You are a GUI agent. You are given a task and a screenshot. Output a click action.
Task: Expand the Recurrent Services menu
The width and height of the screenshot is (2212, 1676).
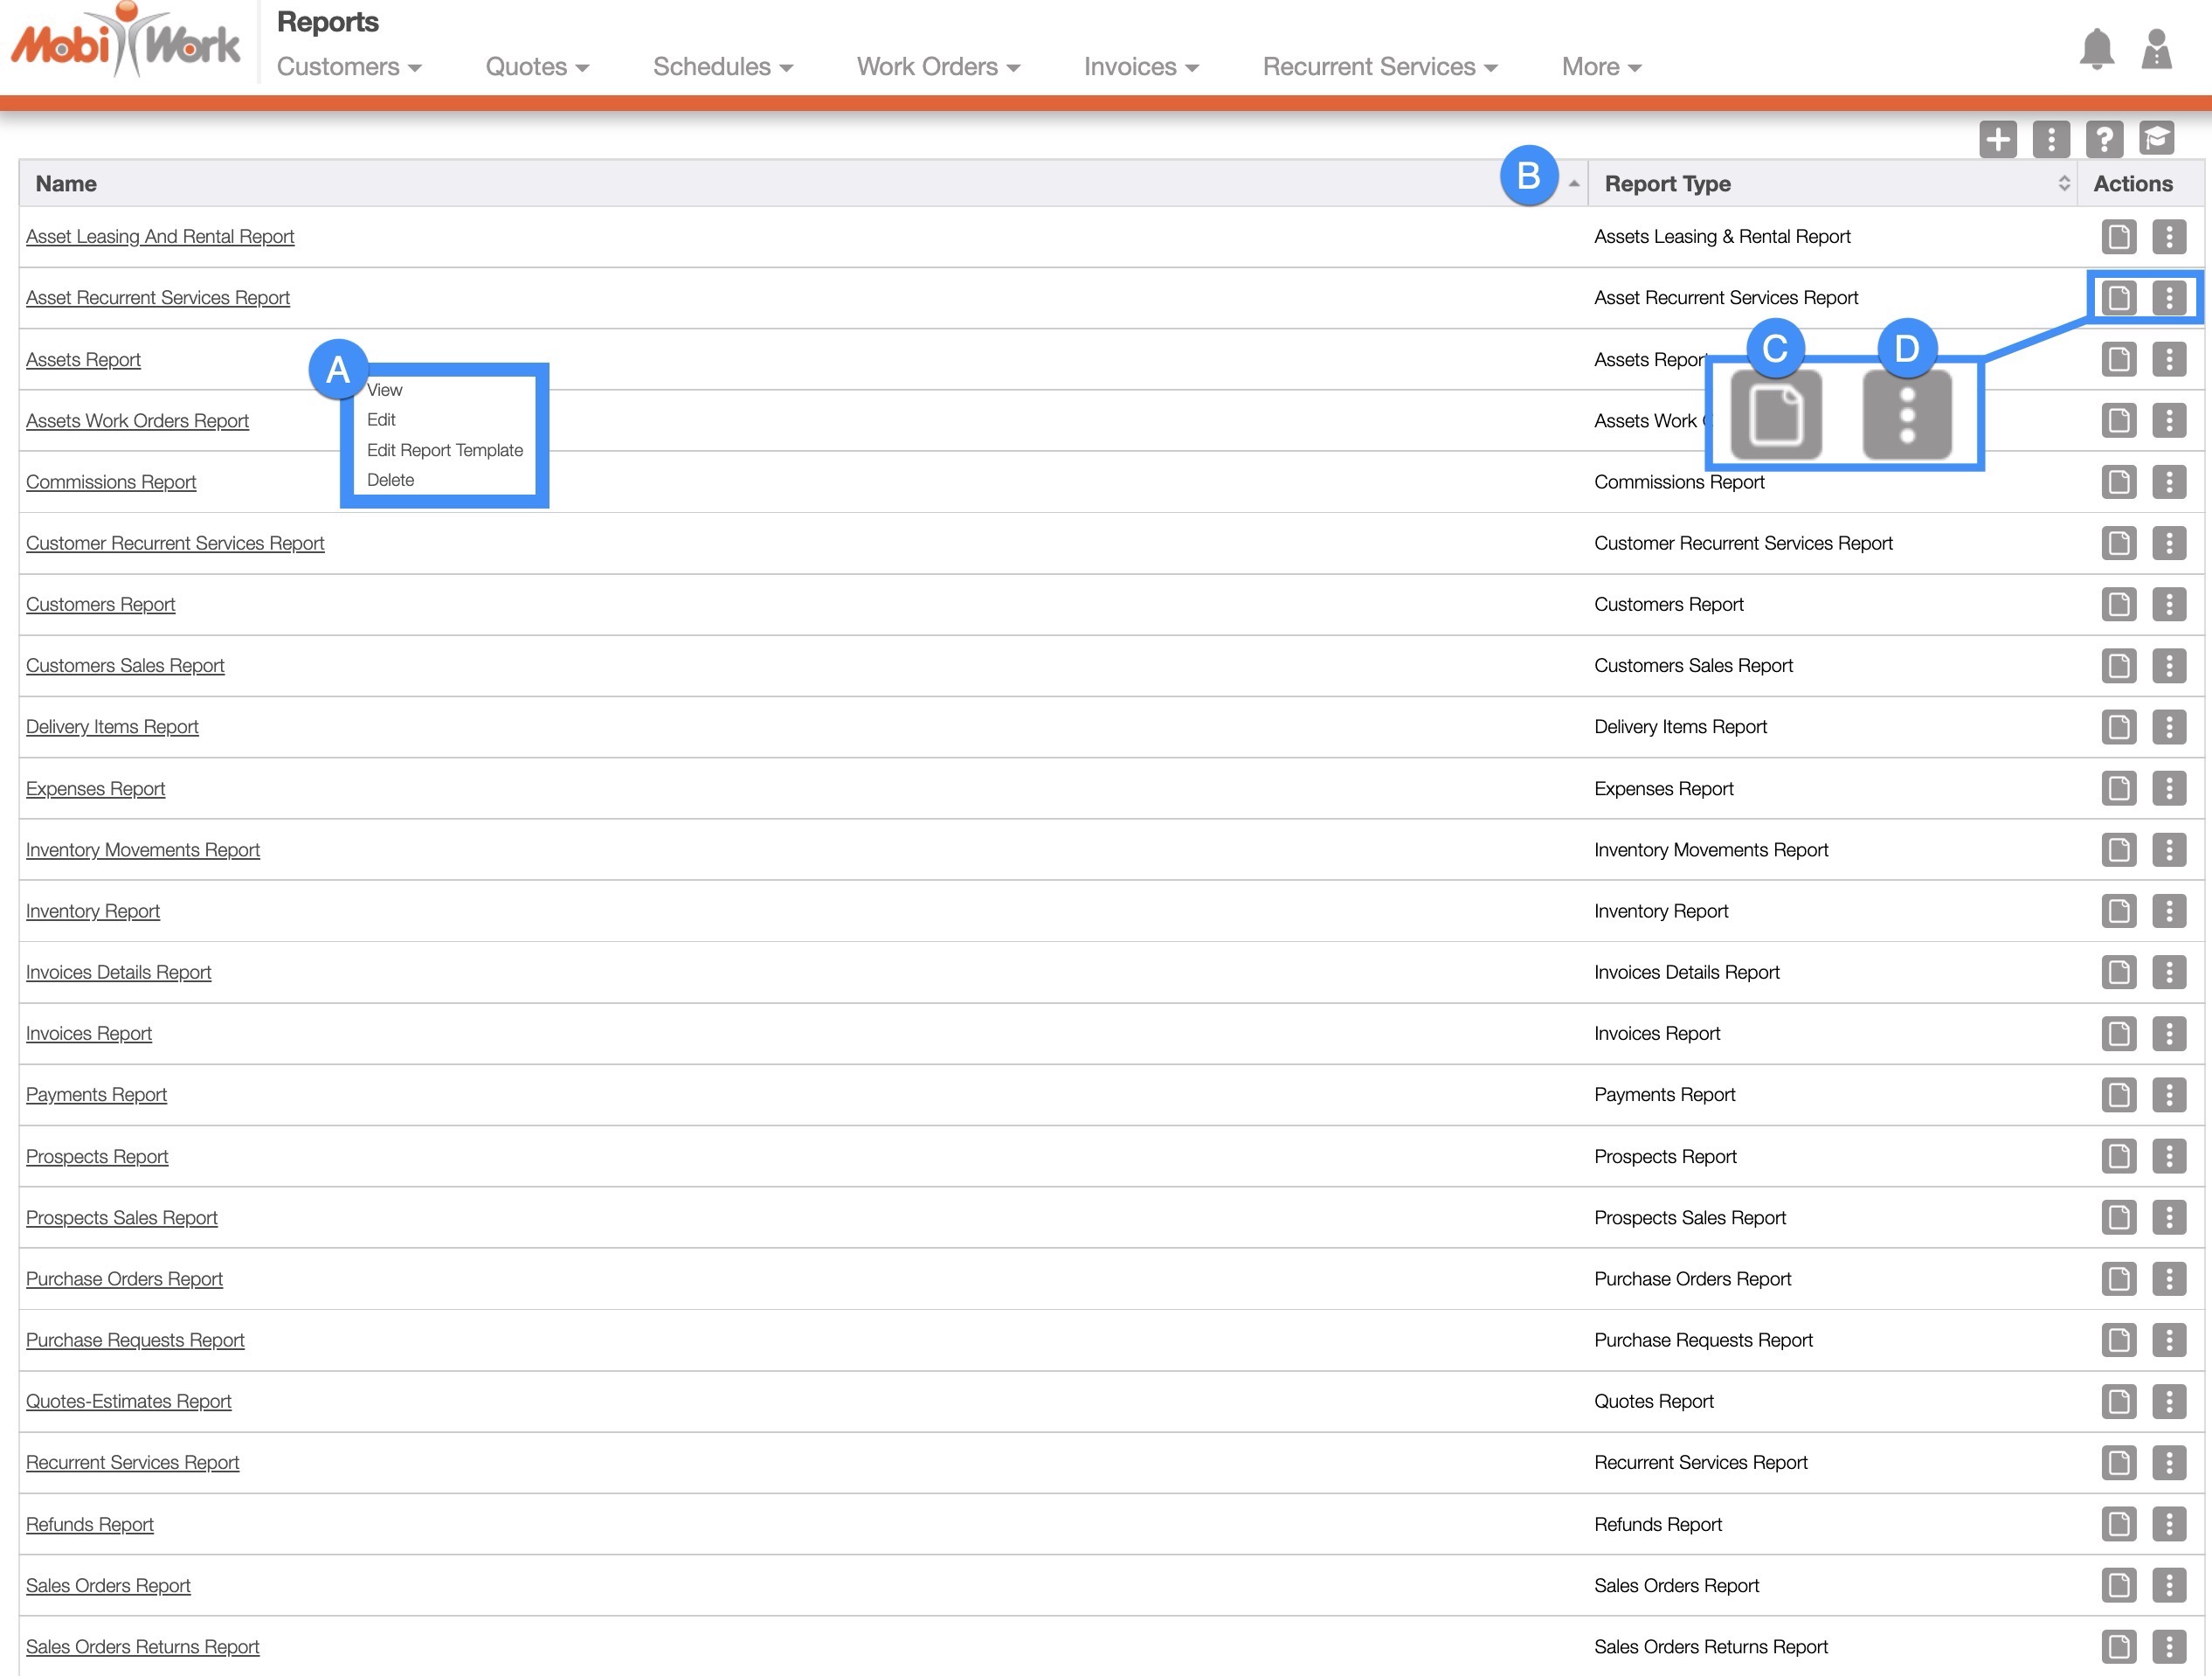tap(1379, 67)
